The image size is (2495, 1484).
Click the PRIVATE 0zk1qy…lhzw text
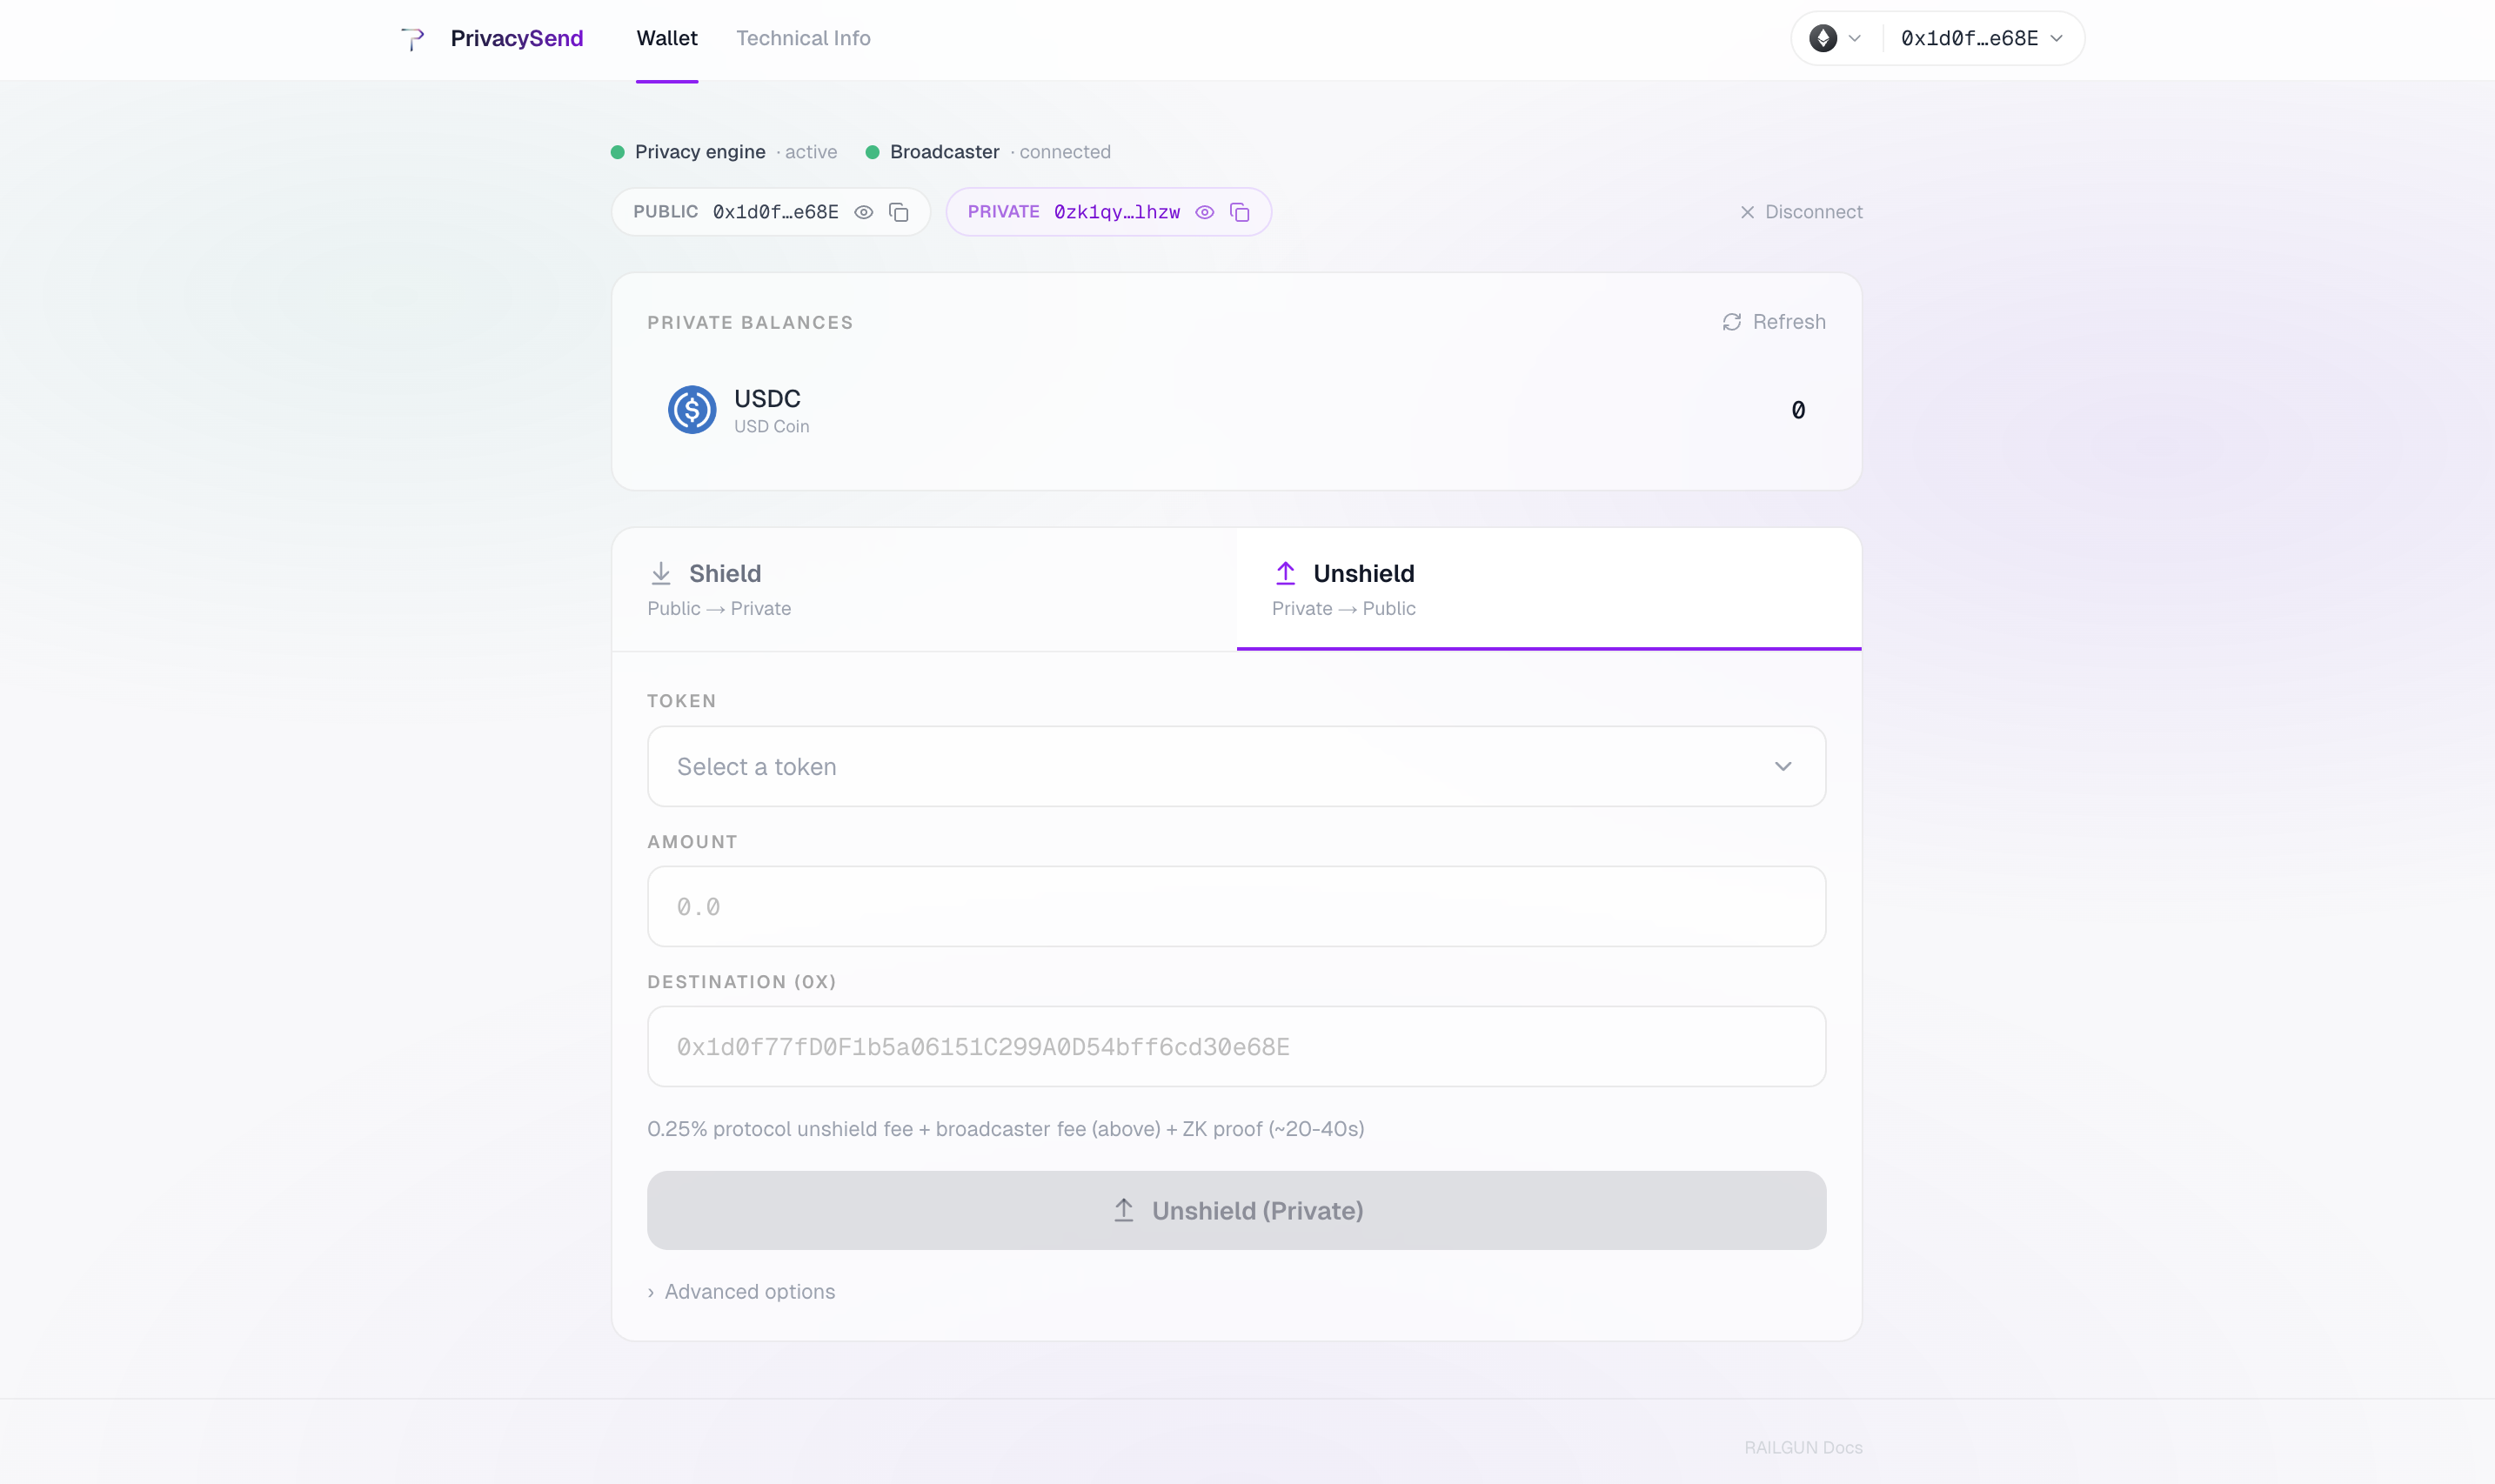(1073, 212)
